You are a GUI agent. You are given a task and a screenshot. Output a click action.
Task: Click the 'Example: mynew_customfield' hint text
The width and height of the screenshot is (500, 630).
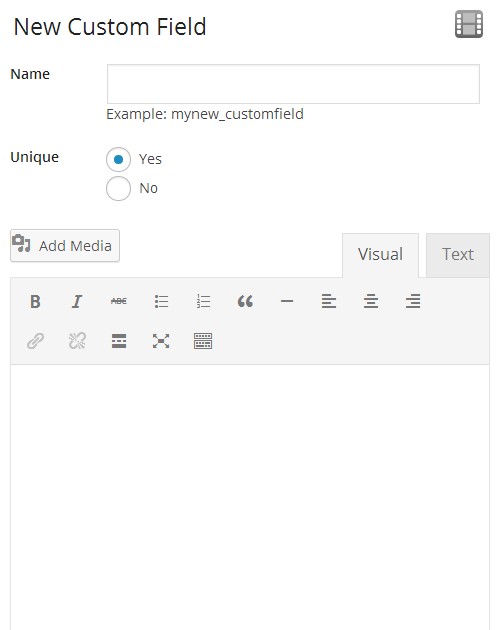[205, 115]
